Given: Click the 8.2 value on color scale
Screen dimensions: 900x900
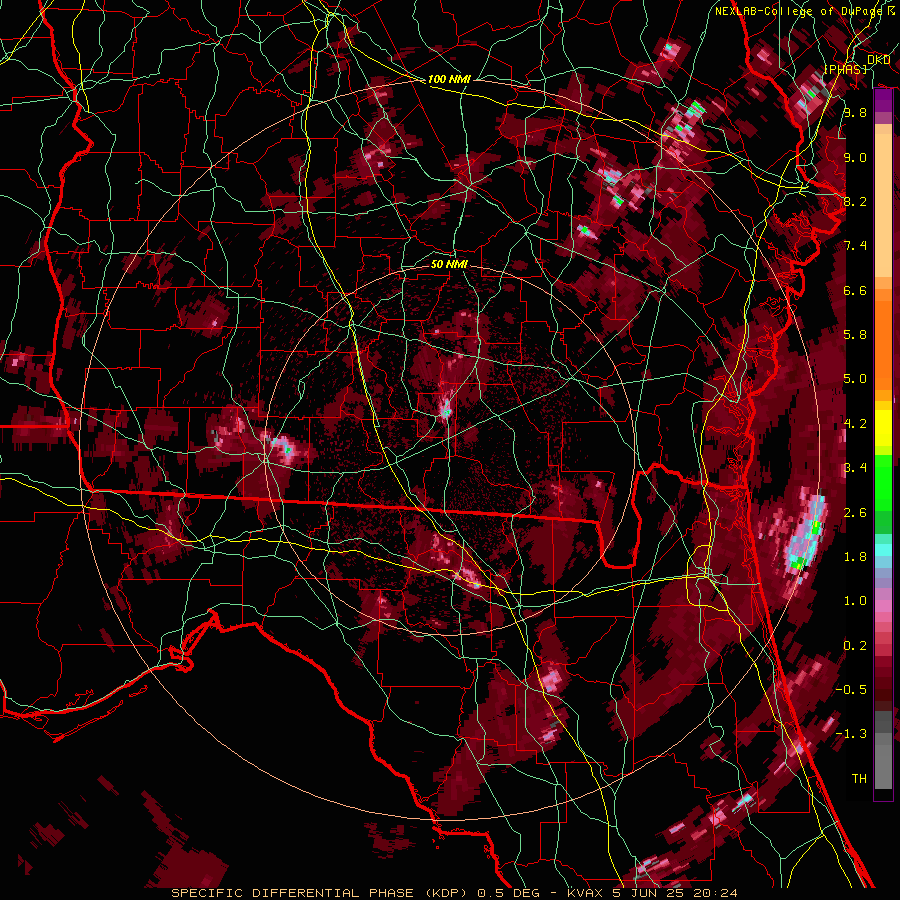Looking at the screenshot, I should (x=855, y=201).
